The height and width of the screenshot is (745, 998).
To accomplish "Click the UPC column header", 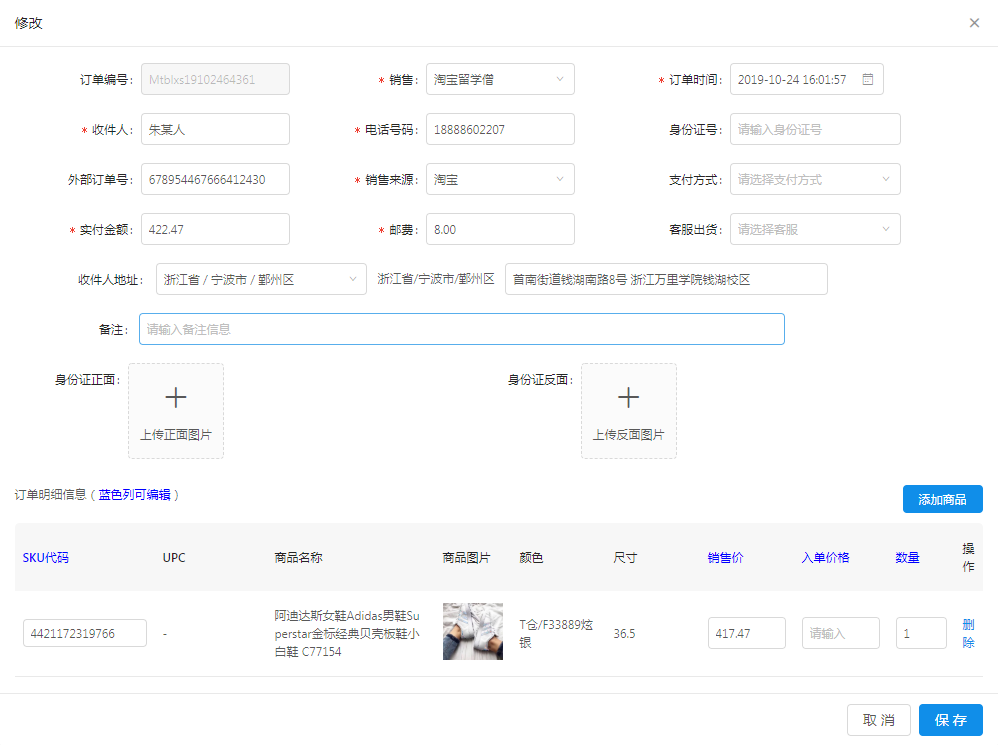I will [x=174, y=557].
